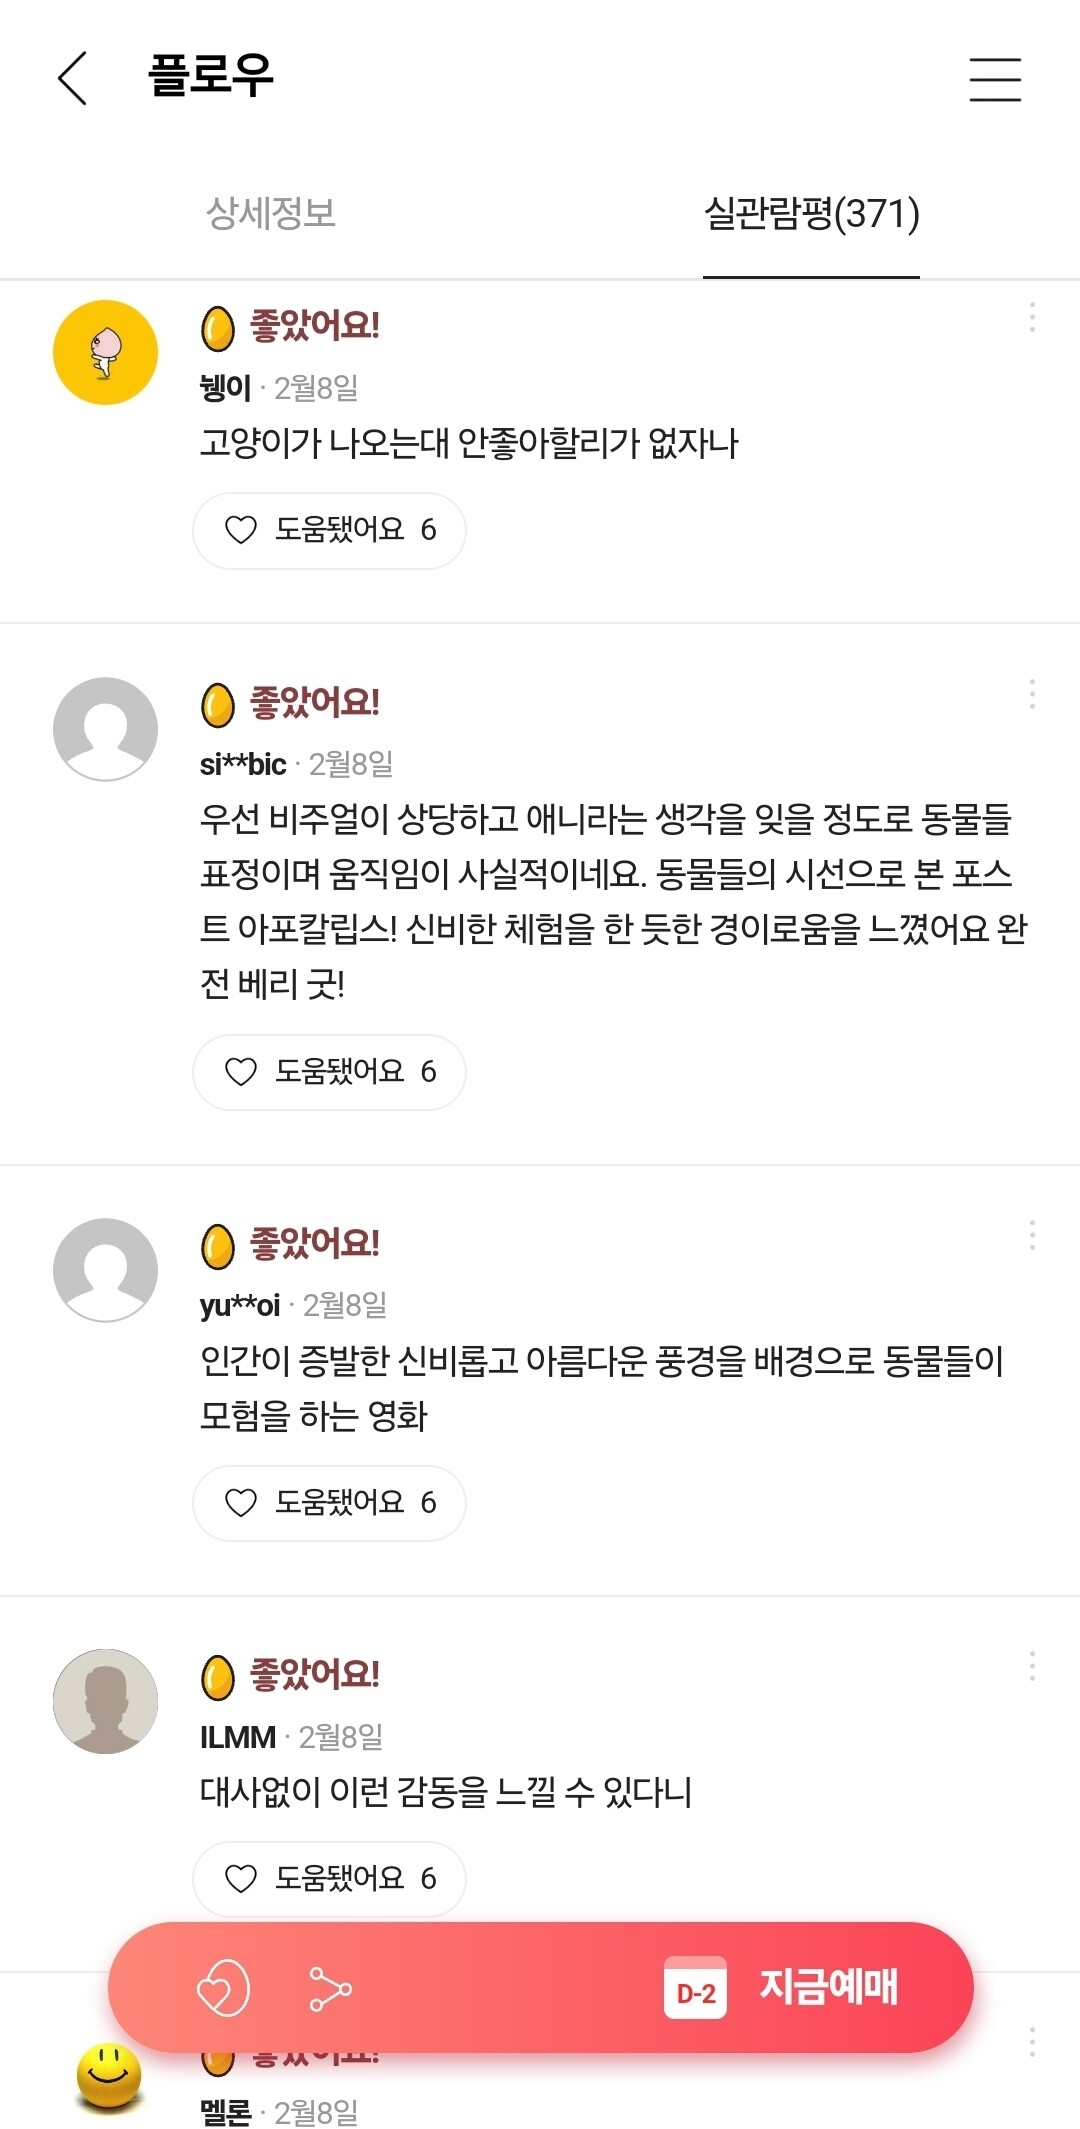Viewport: 1080px width, 2129px height.
Task: Open more options for ILMM's review
Action: pos(1032,1666)
